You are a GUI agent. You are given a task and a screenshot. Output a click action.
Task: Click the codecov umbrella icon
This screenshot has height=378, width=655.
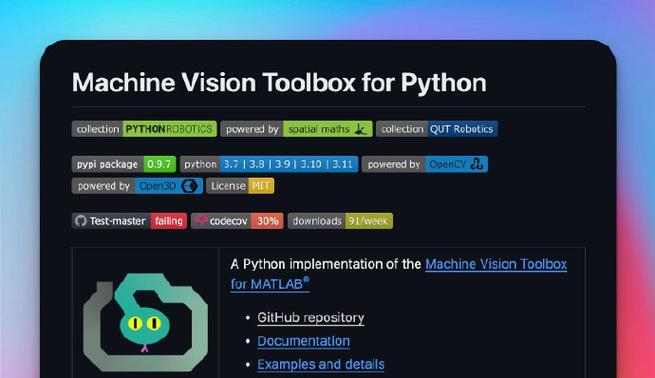coord(201,220)
